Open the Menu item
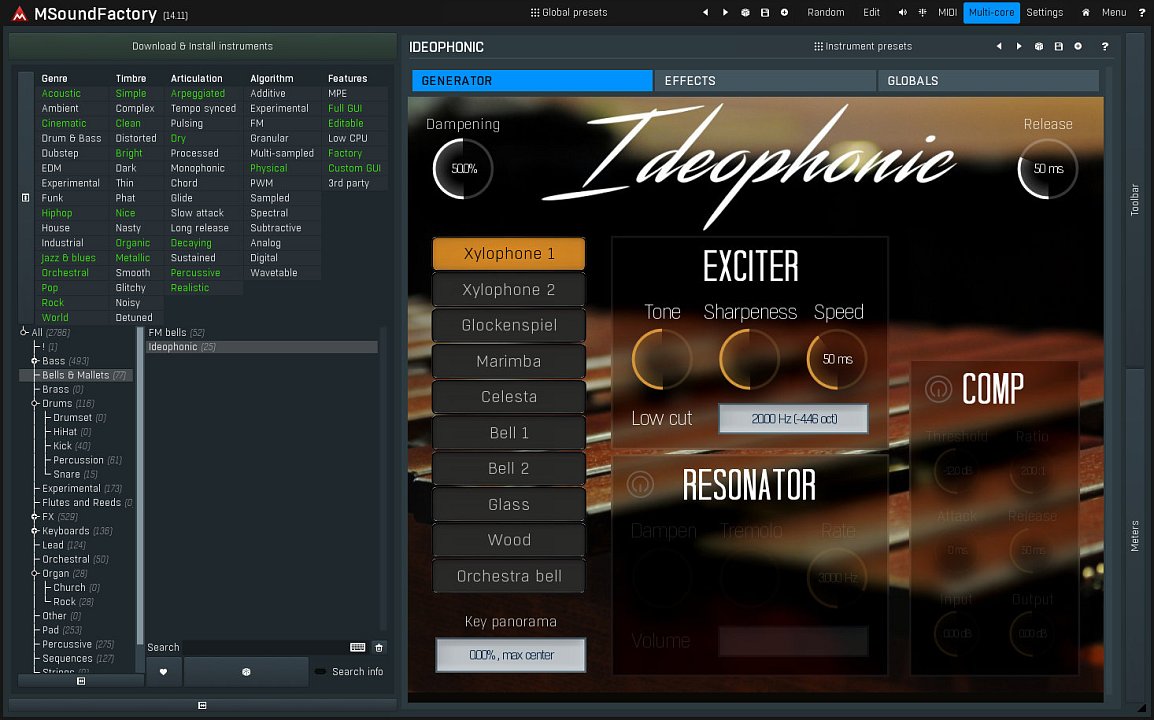Screen dimensions: 1154x720 pos(1114,13)
